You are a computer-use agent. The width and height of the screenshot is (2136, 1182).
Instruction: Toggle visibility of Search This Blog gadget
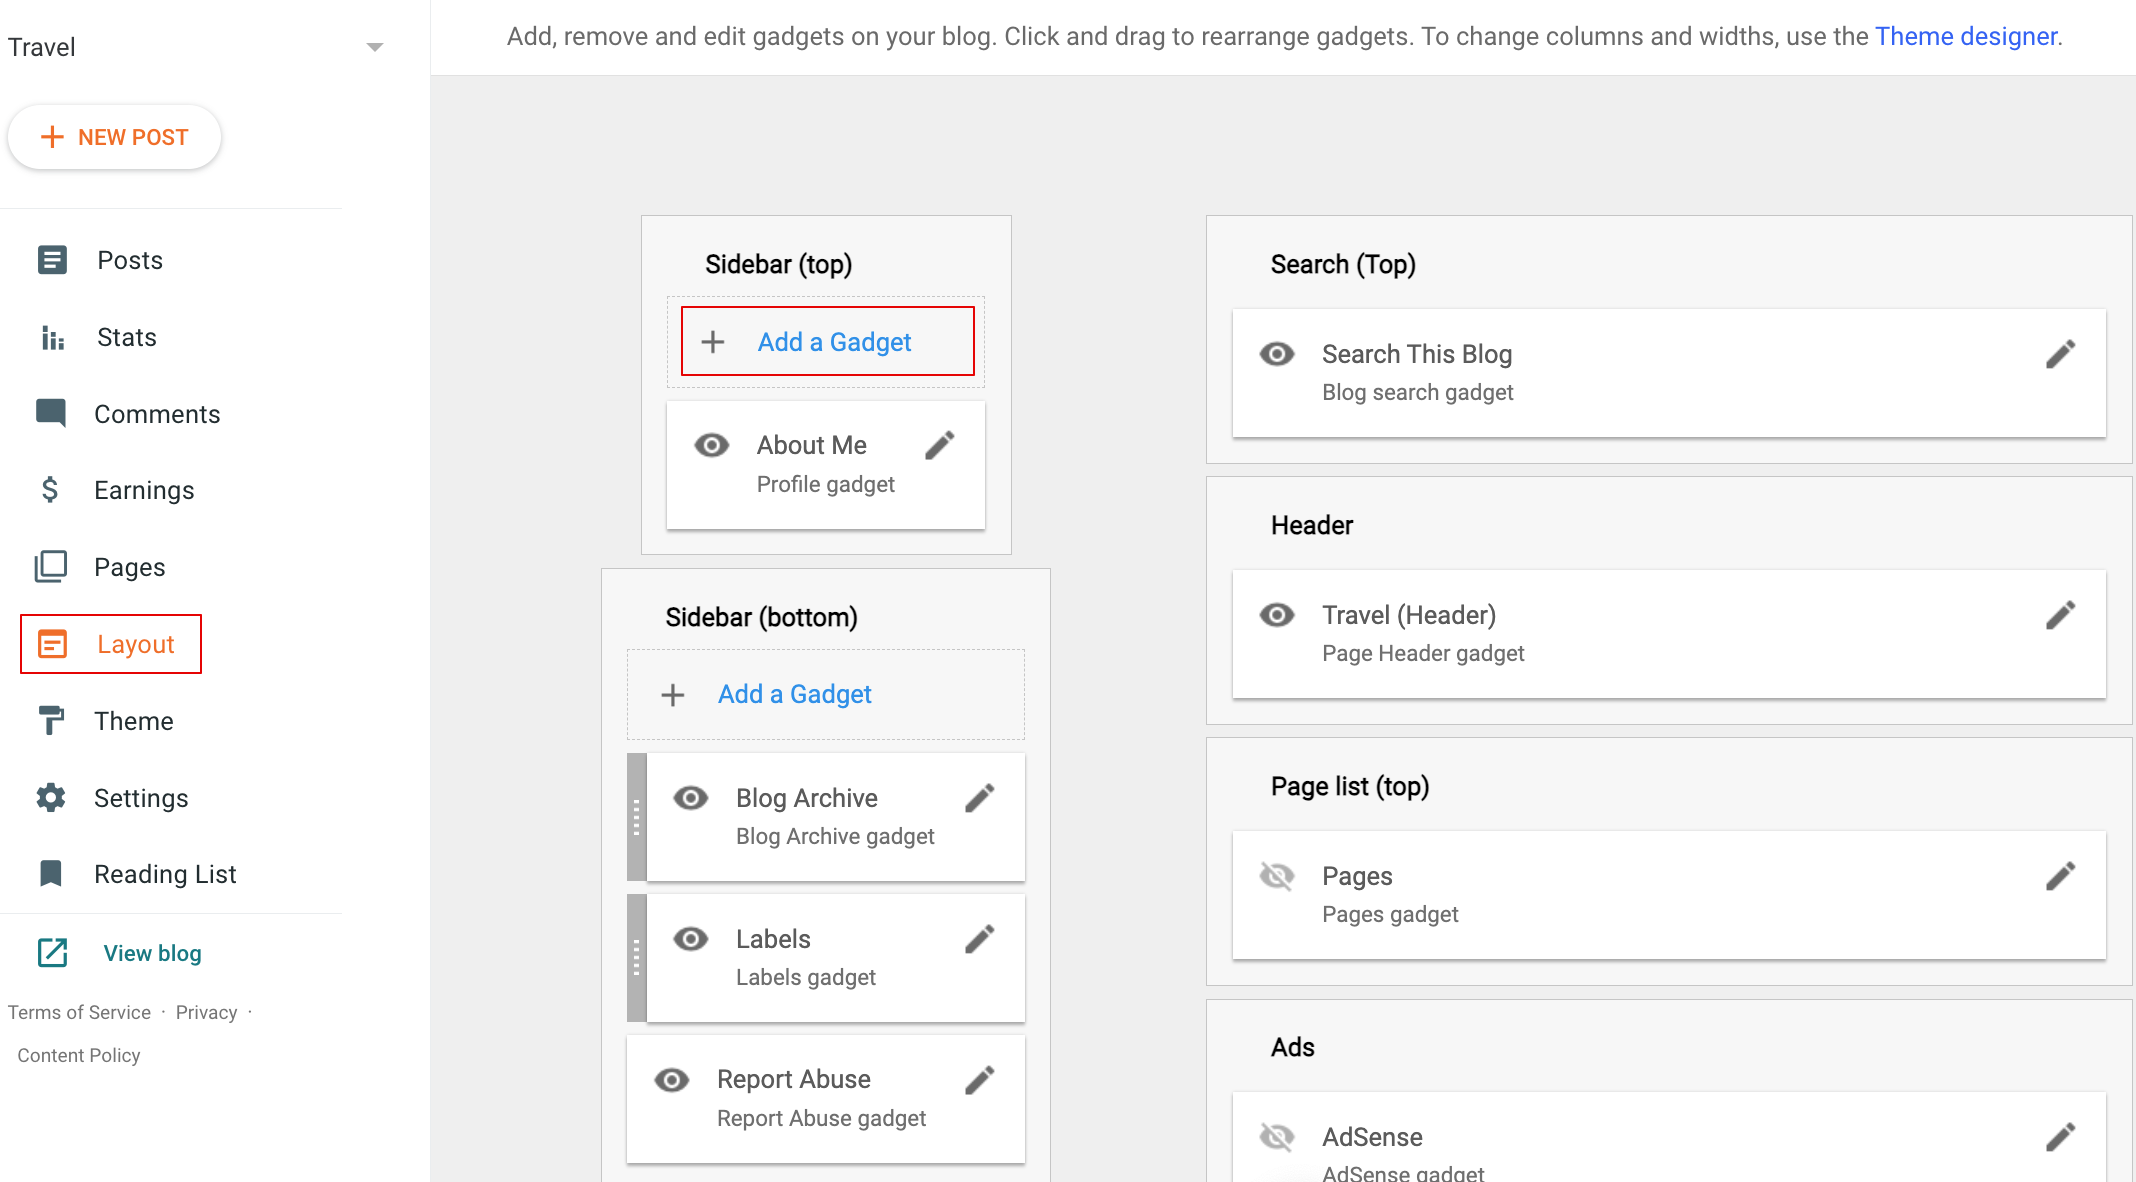tap(1277, 354)
